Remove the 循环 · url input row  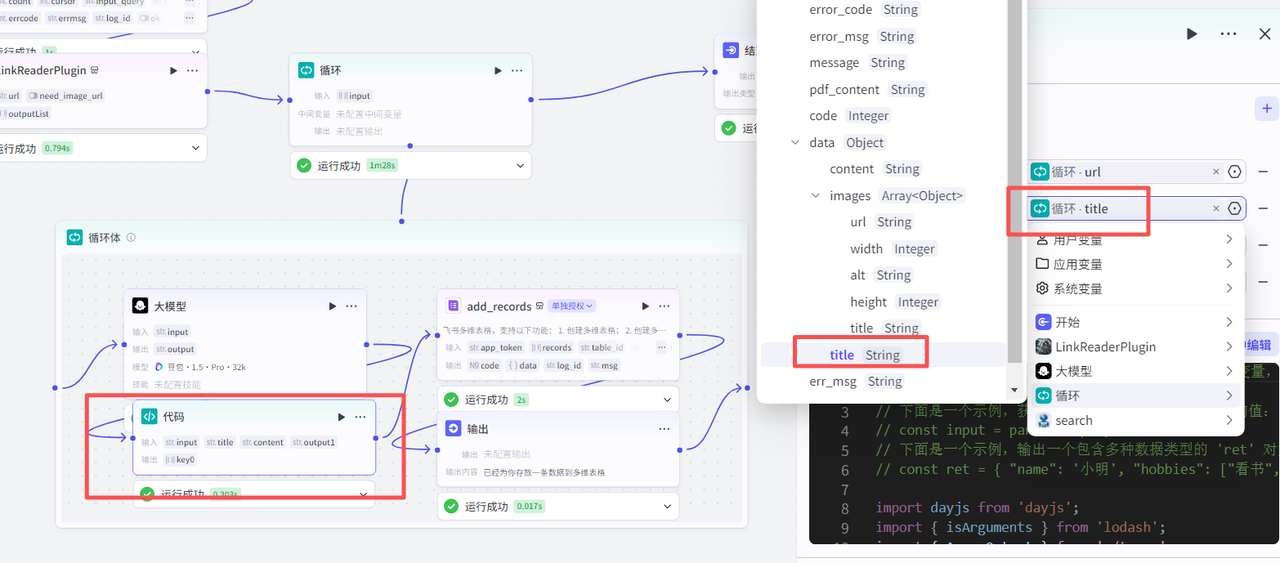[1263, 172]
